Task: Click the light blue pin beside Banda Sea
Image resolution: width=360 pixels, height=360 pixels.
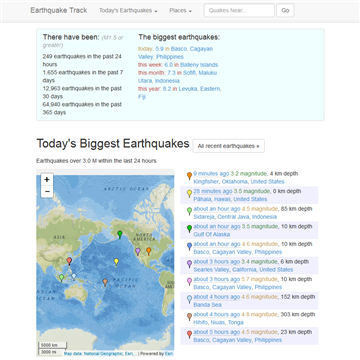Action: pos(189,299)
